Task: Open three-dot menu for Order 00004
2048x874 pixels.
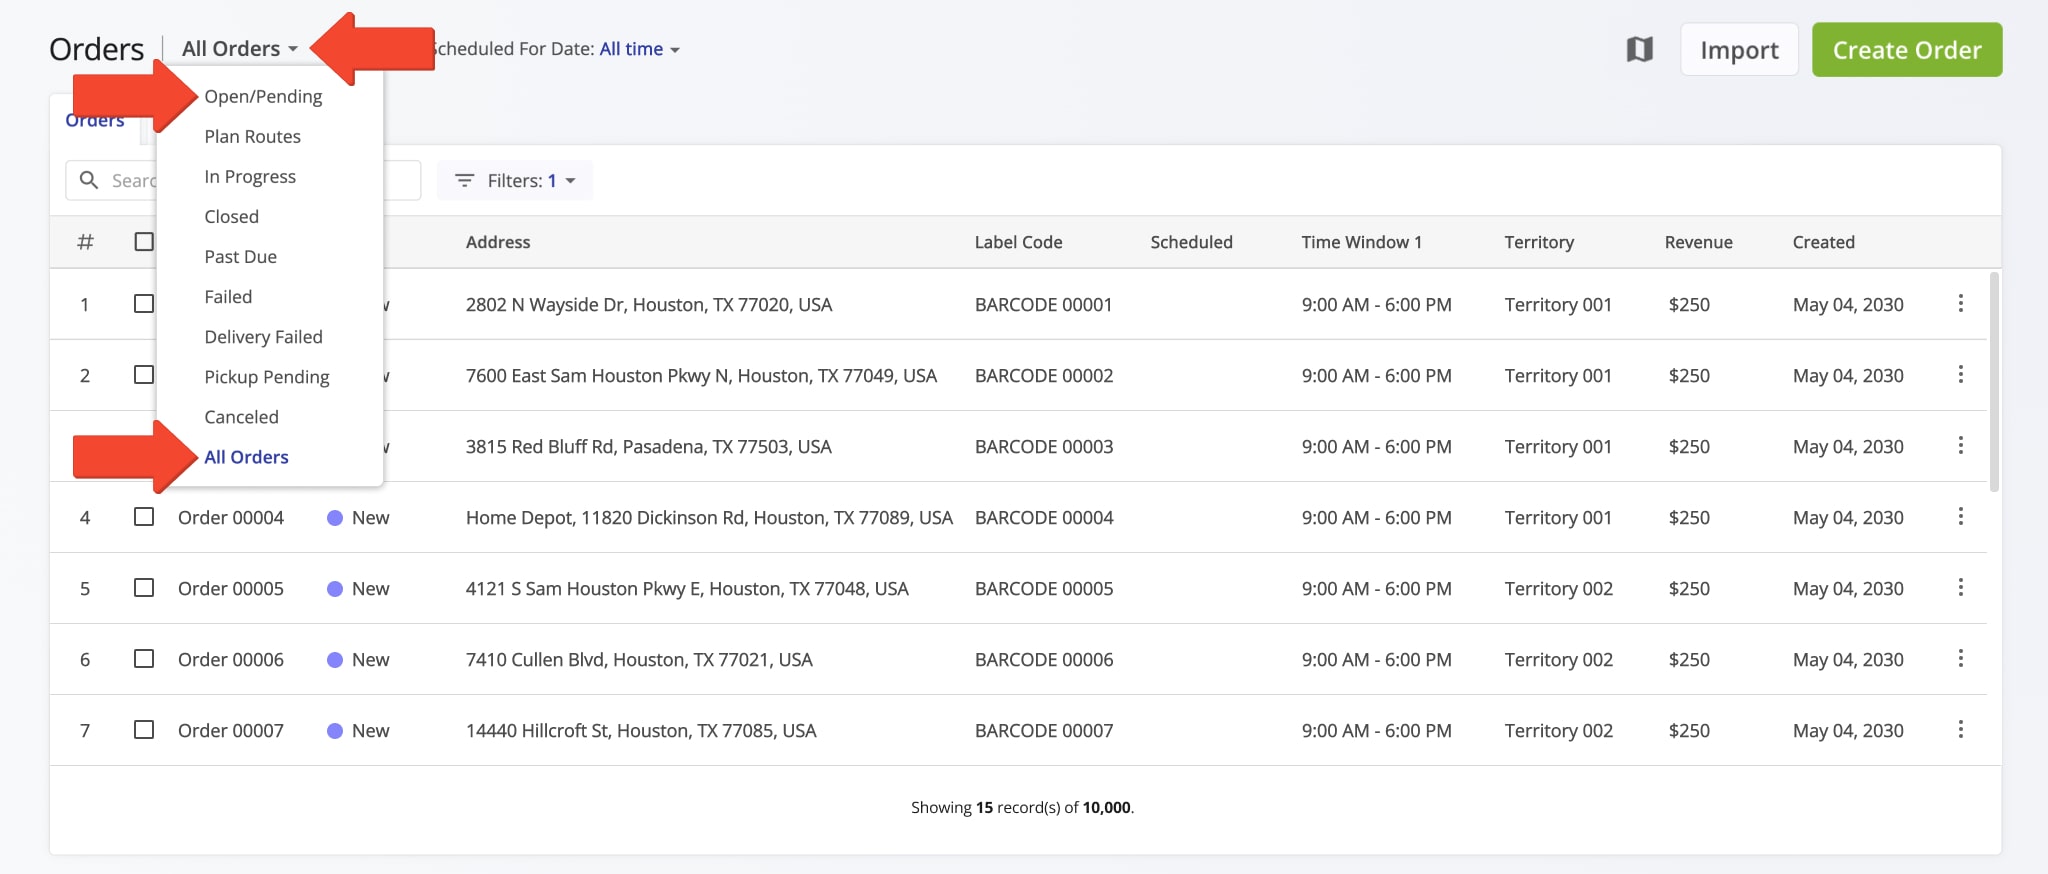Action: click(1960, 516)
